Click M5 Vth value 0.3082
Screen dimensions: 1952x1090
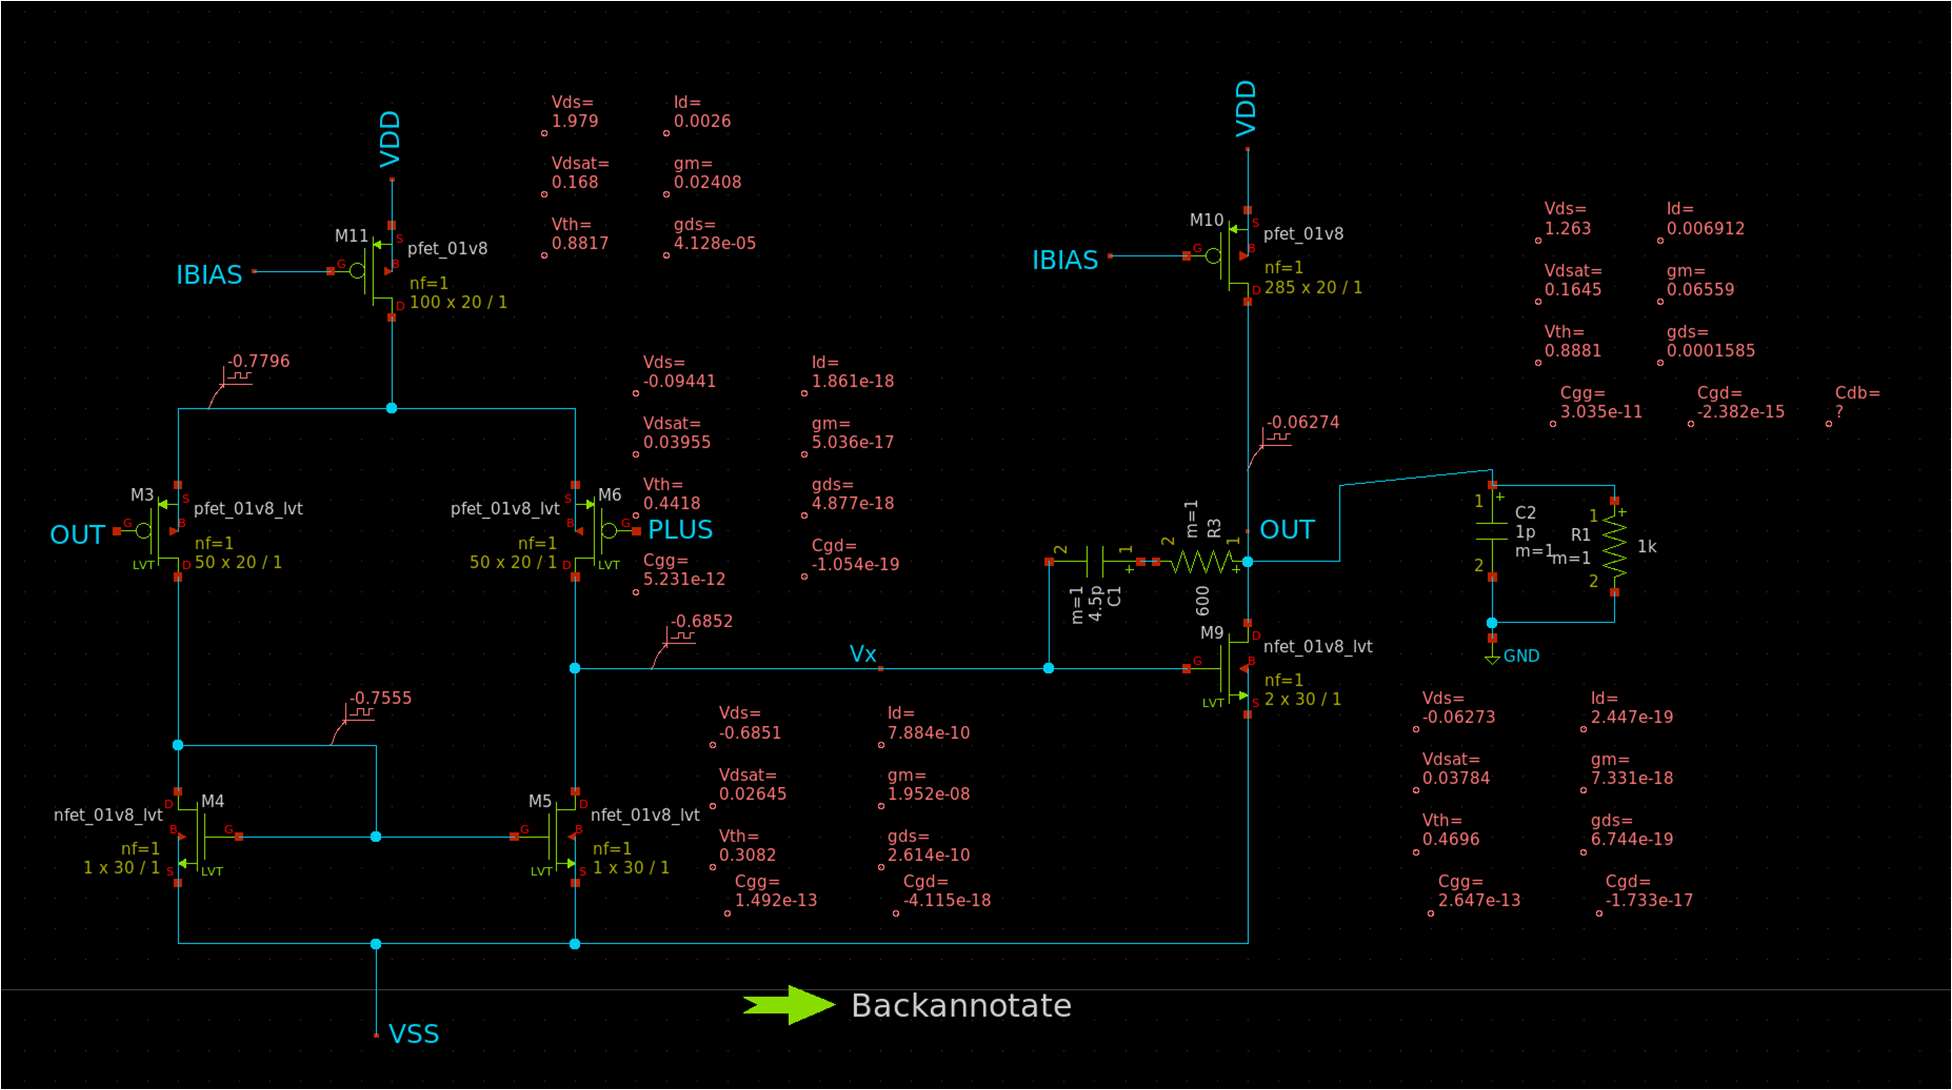(747, 855)
